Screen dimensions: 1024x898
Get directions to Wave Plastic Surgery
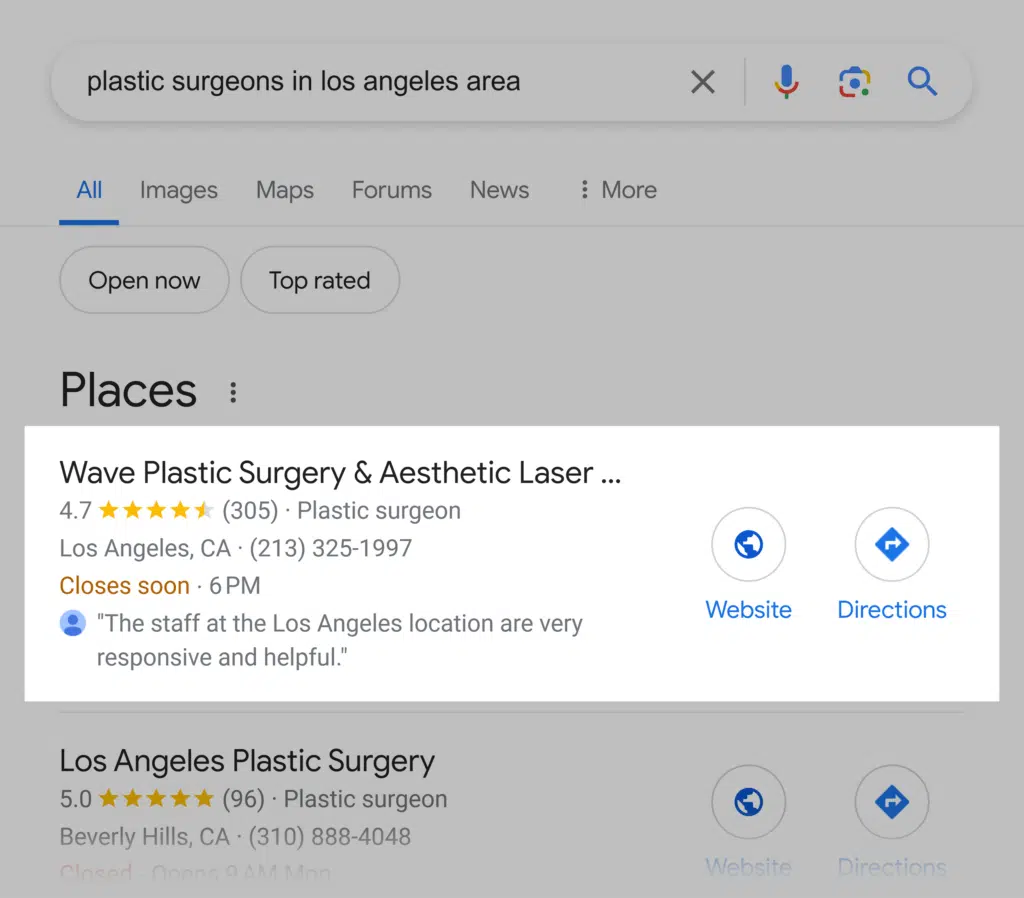pyautogui.click(x=892, y=545)
